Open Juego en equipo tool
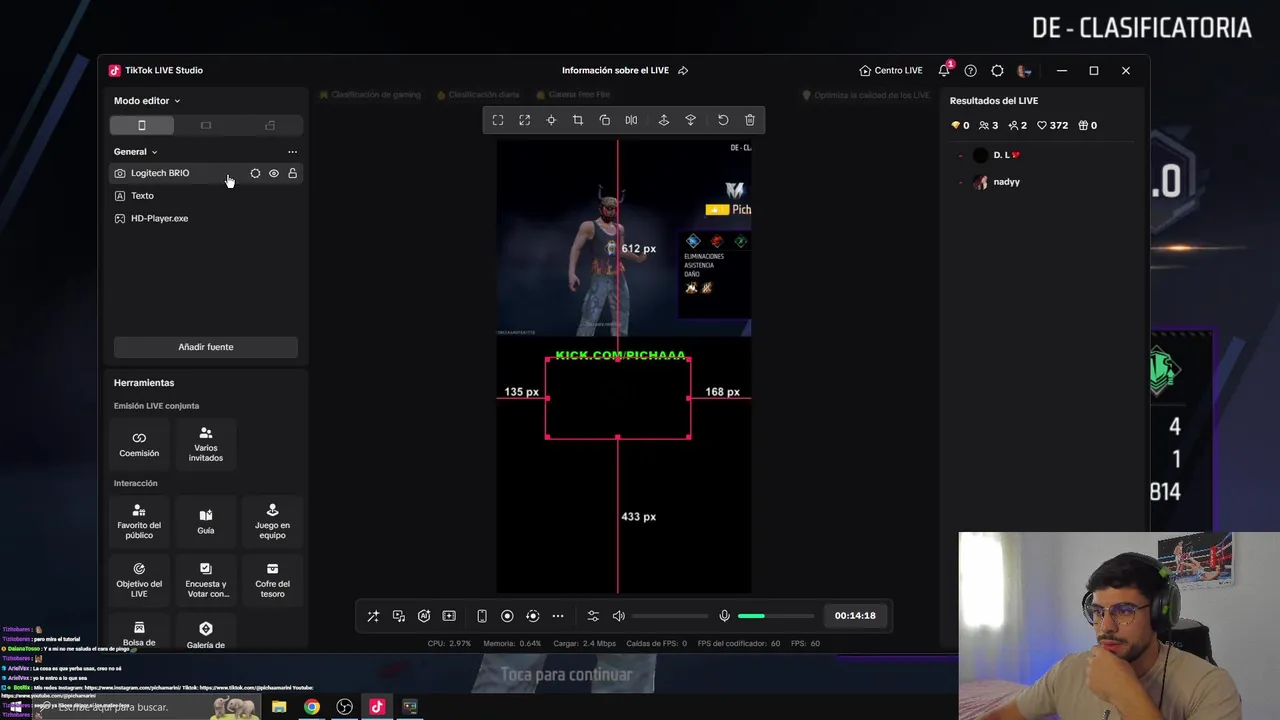 point(272,522)
